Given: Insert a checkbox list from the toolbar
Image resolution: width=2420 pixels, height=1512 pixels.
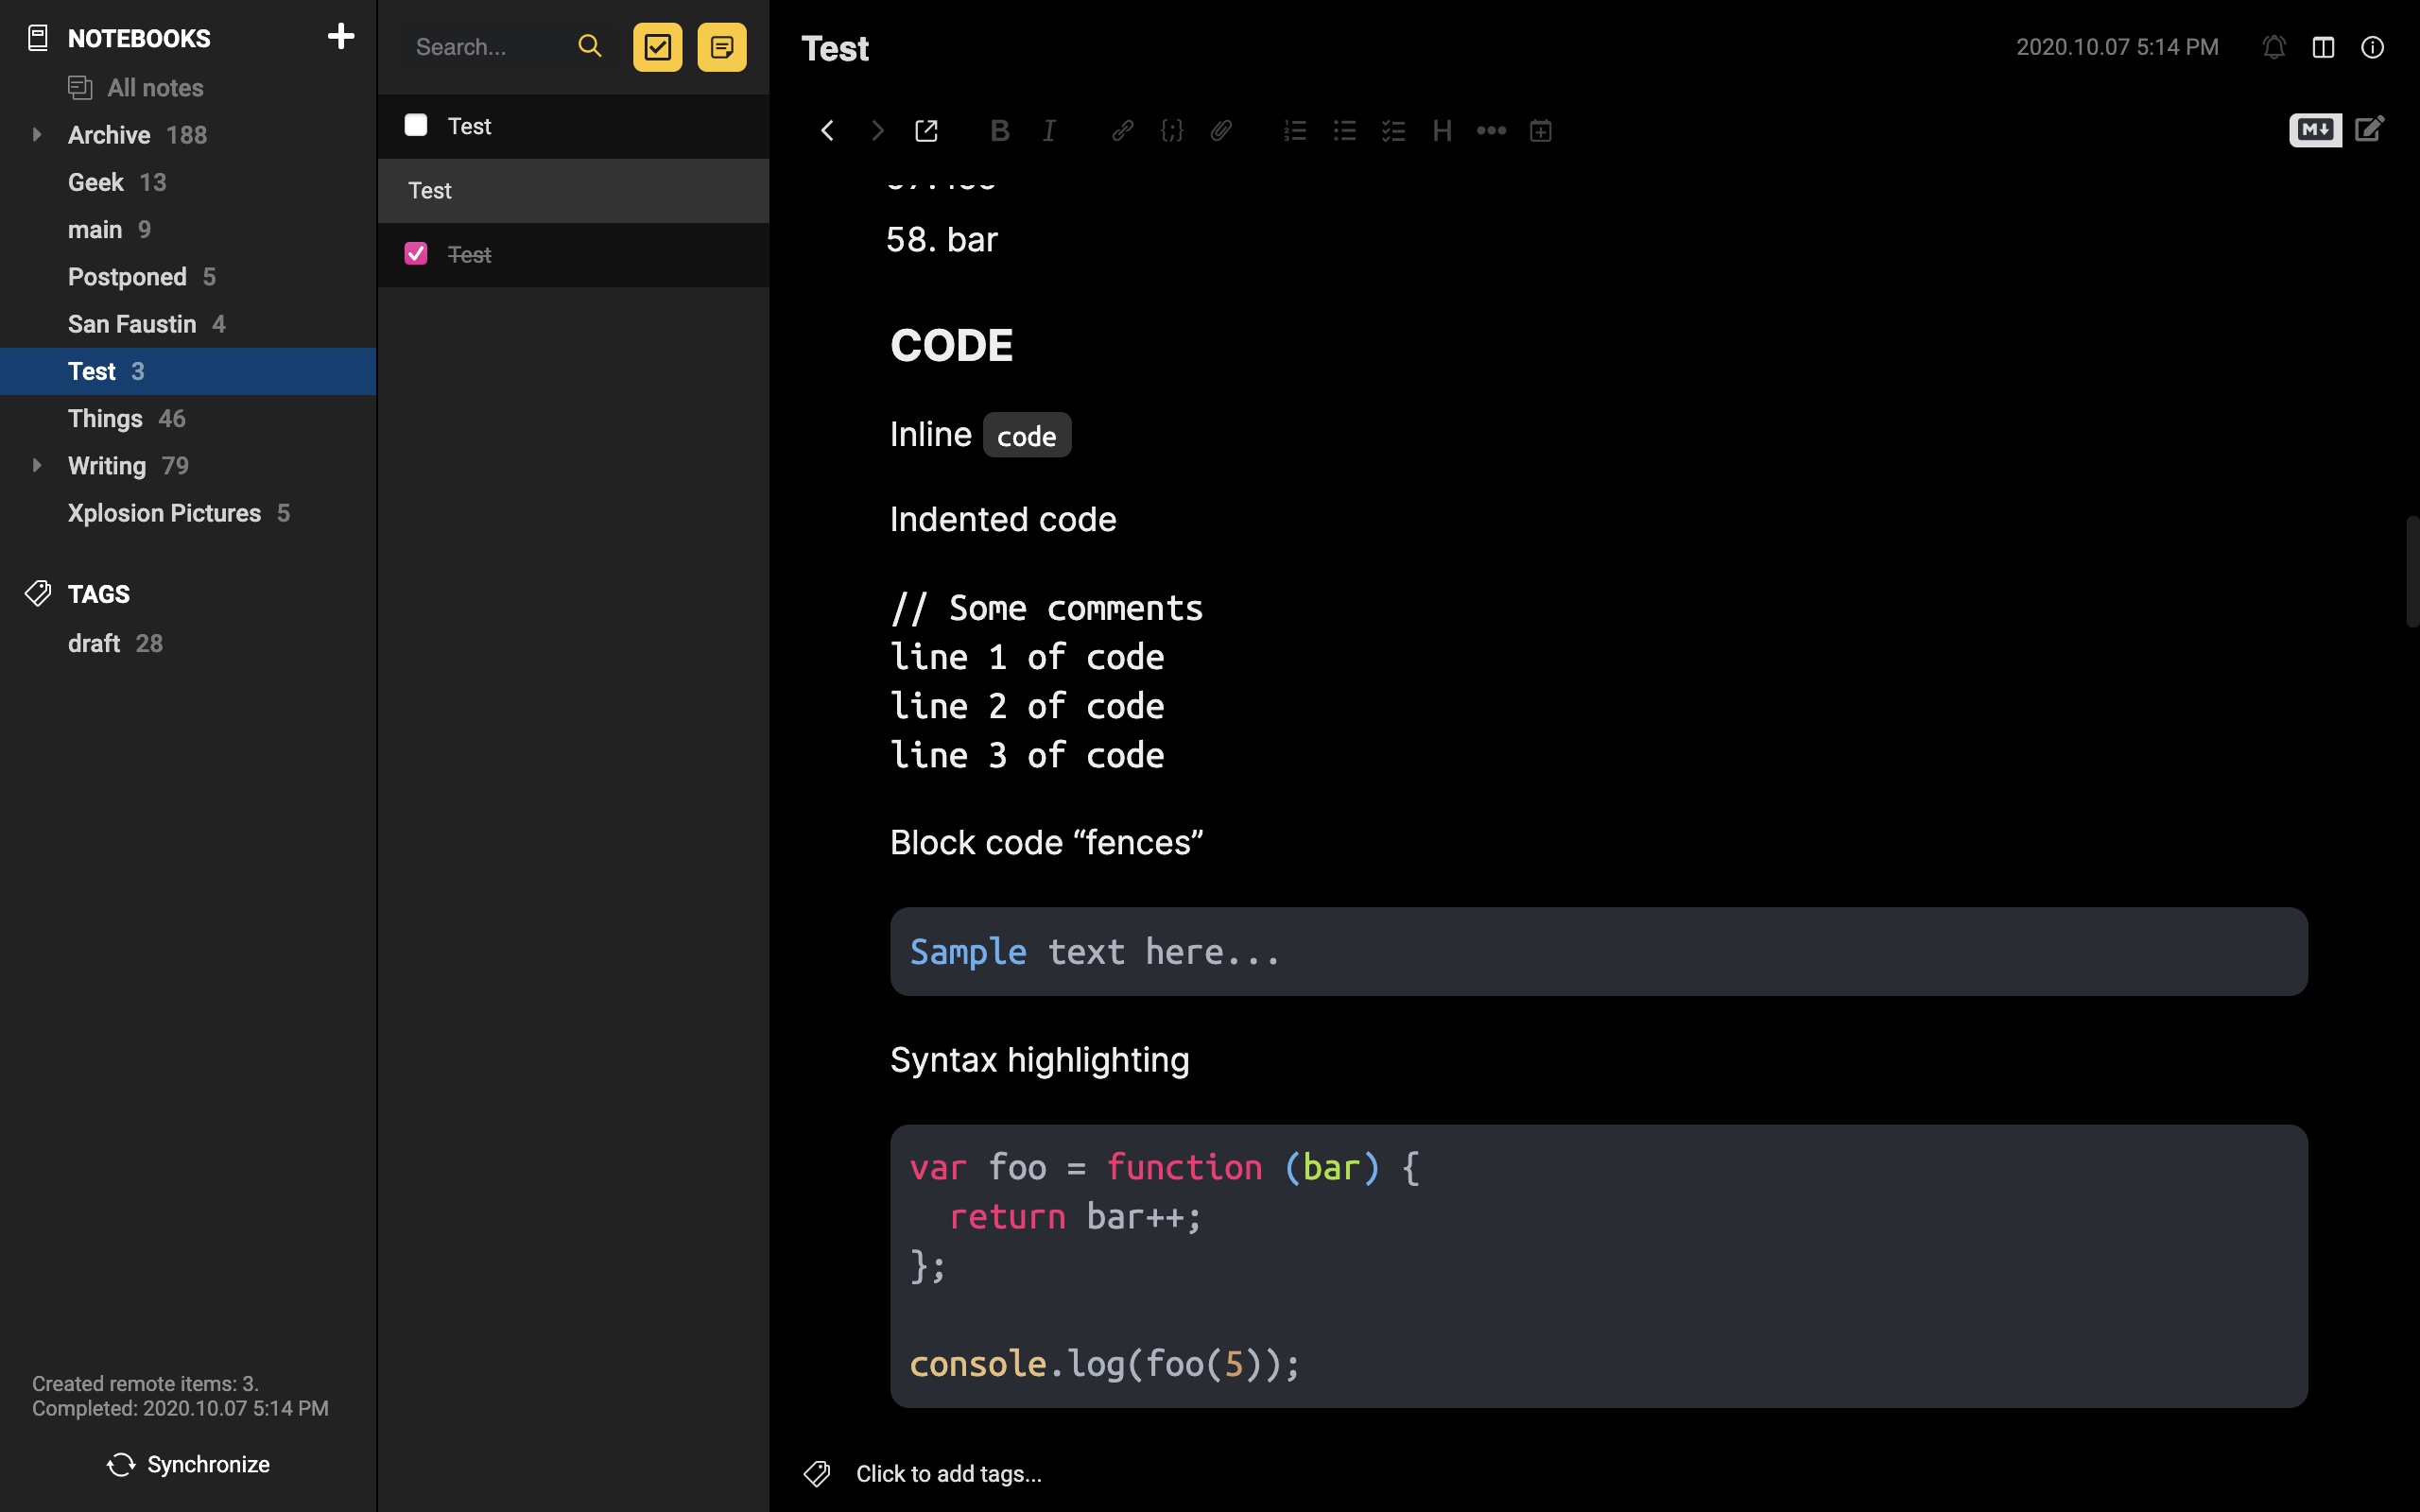Looking at the screenshot, I should [x=1393, y=131].
